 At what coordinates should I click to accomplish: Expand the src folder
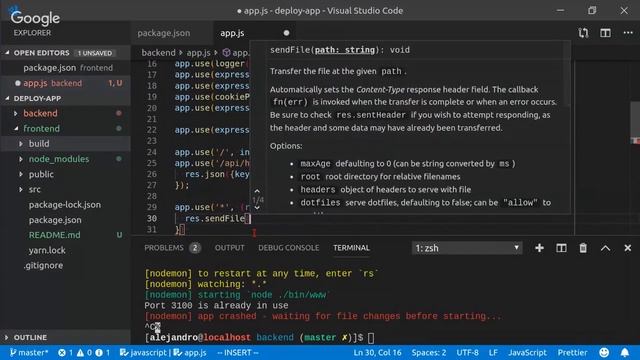21,189
